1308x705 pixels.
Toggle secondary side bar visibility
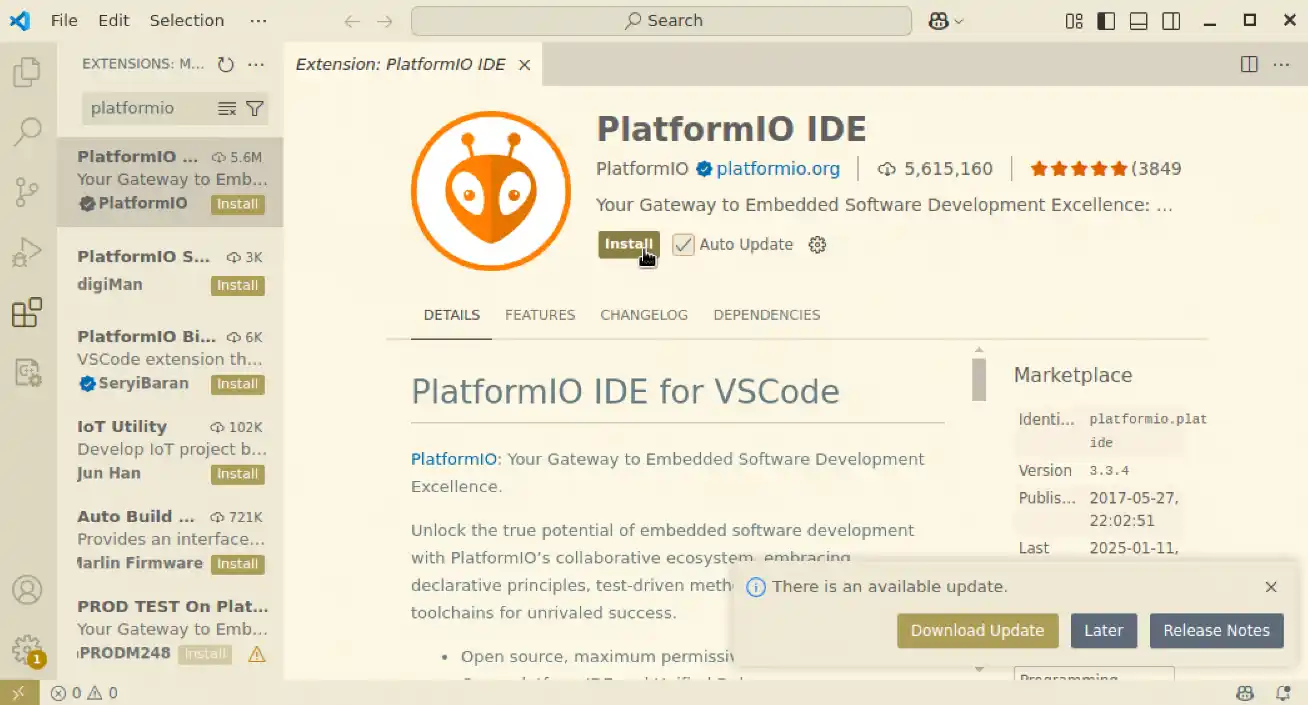pos(1170,21)
